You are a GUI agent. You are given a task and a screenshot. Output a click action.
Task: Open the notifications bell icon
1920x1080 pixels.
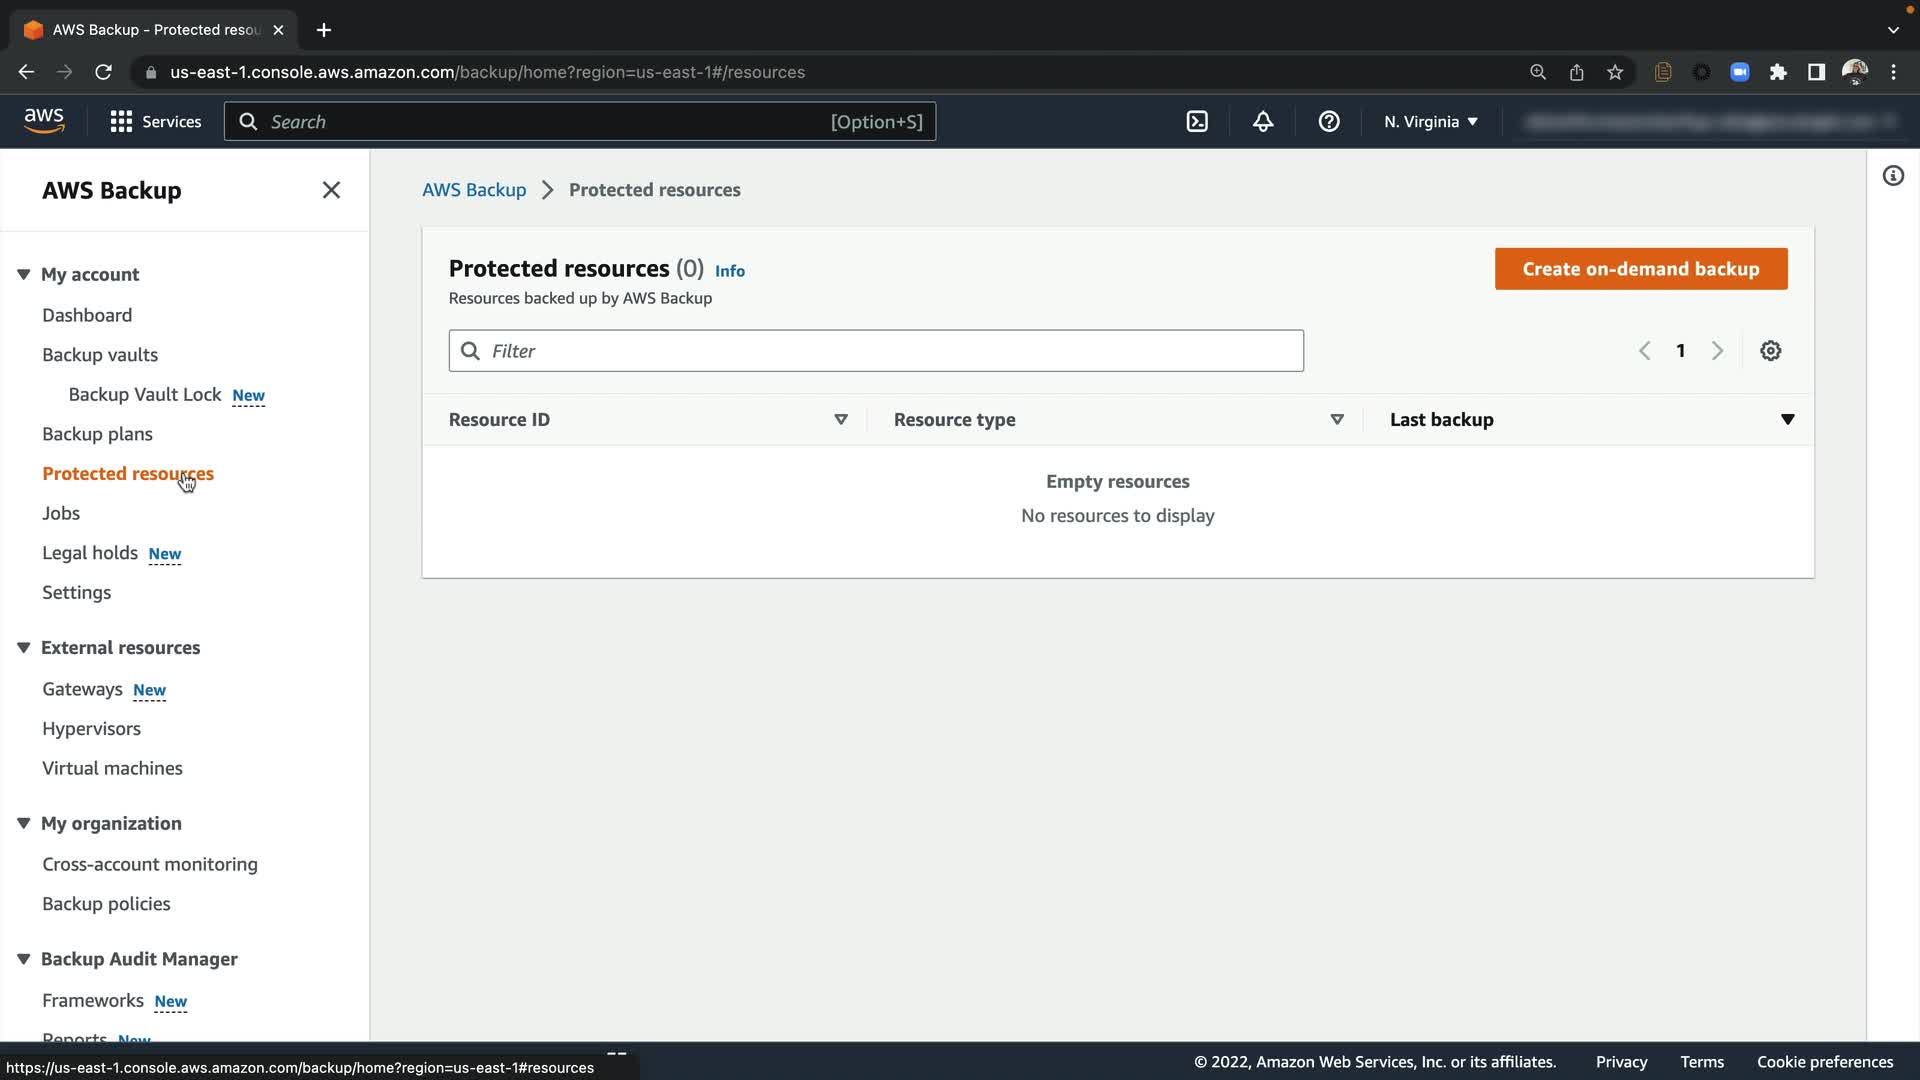(x=1263, y=122)
